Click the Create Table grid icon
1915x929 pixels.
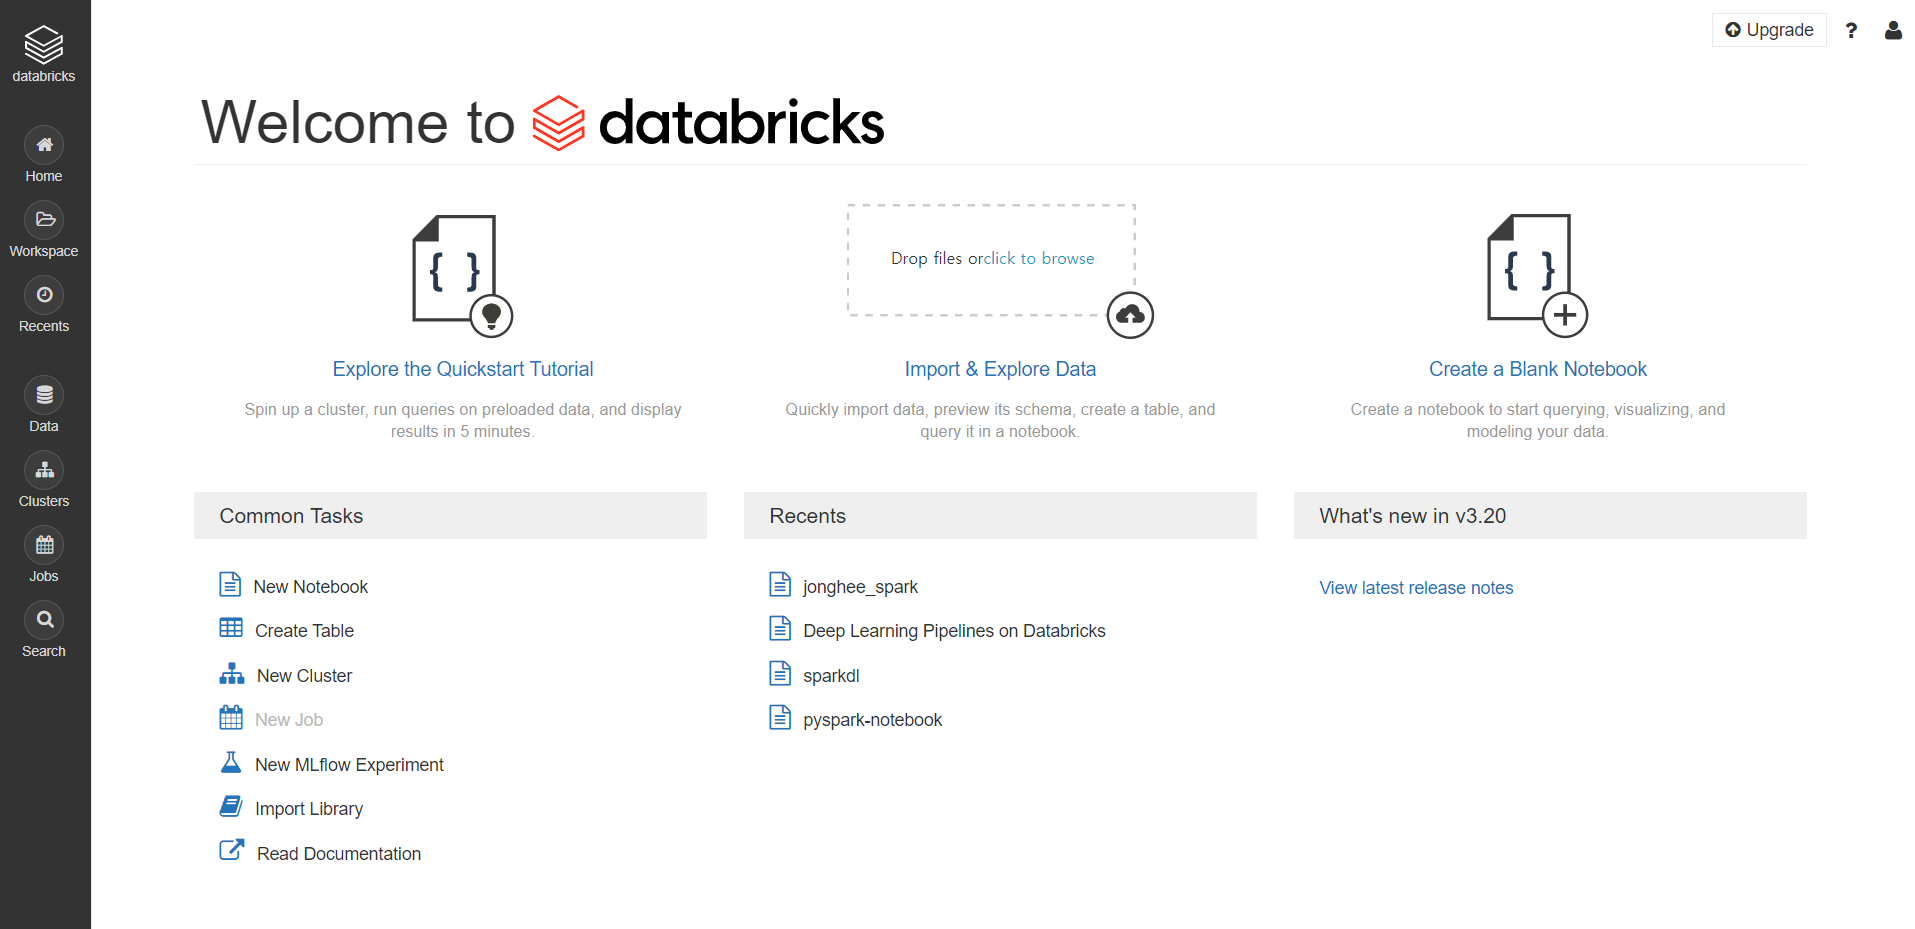point(231,628)
